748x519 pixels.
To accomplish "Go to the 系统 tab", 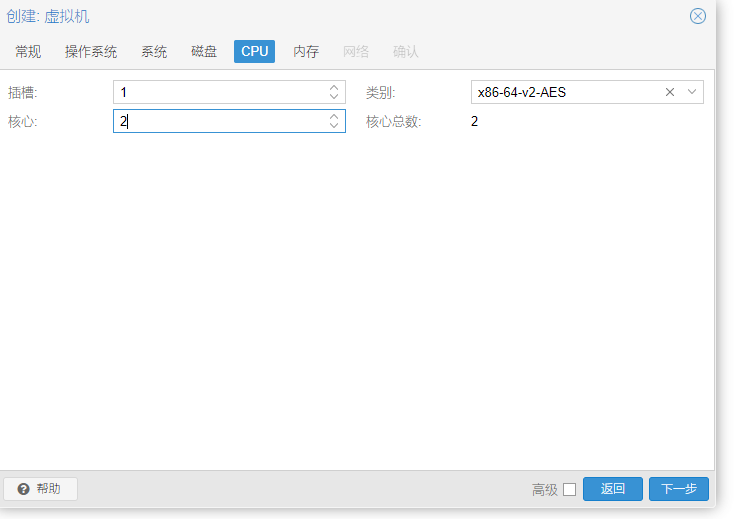I will point(154,51).
